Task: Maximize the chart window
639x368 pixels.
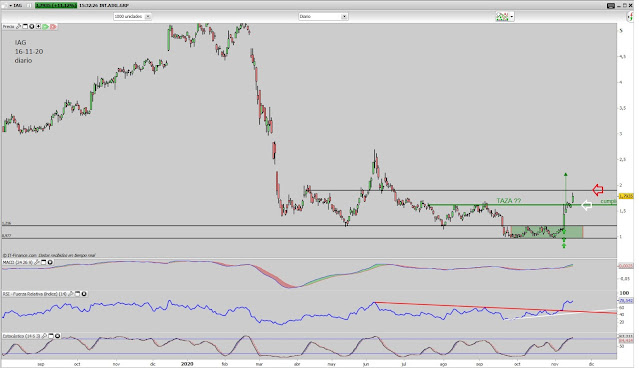Action: (x=624, y=6)
